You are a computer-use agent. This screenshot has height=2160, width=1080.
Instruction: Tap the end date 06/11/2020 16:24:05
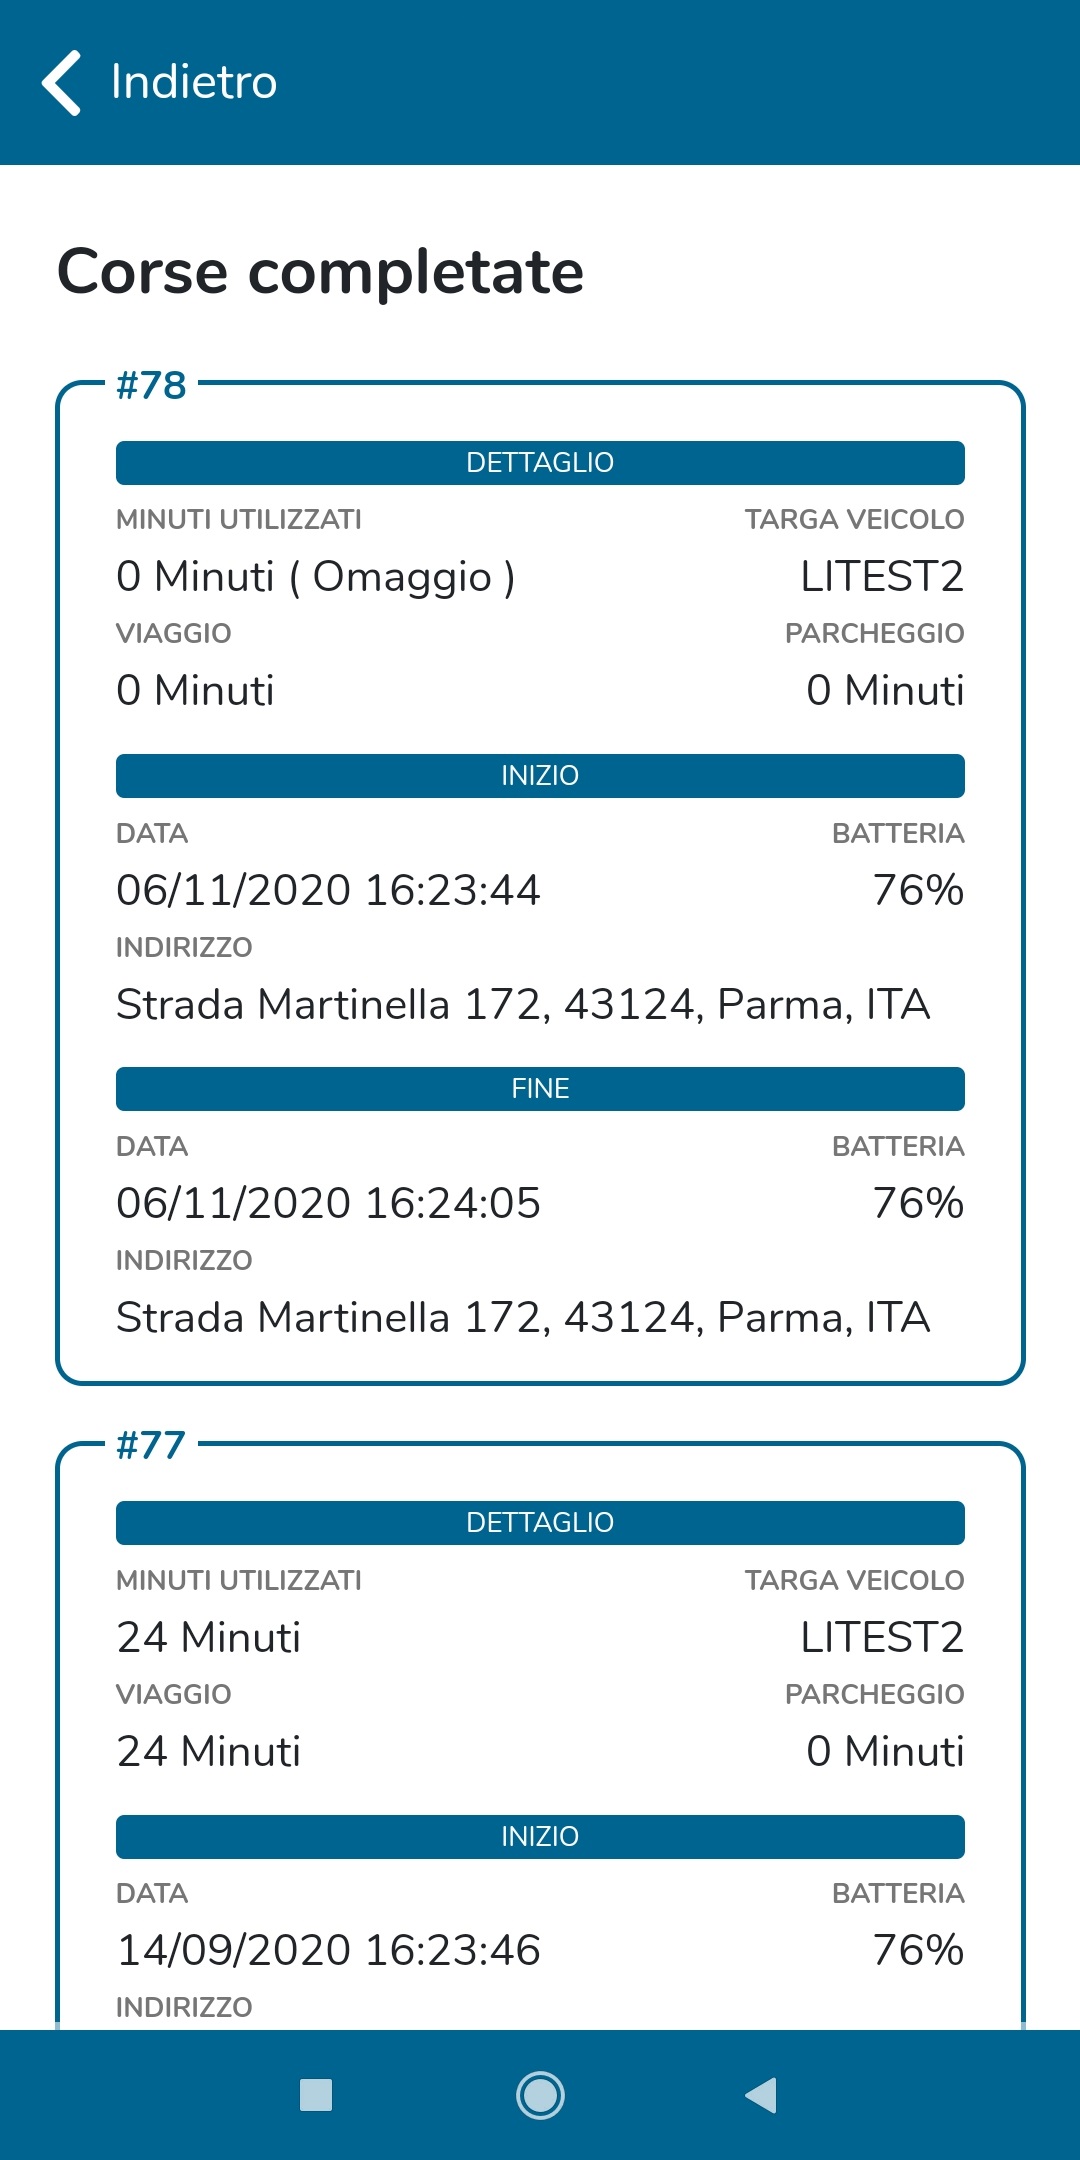point(328,1203)
